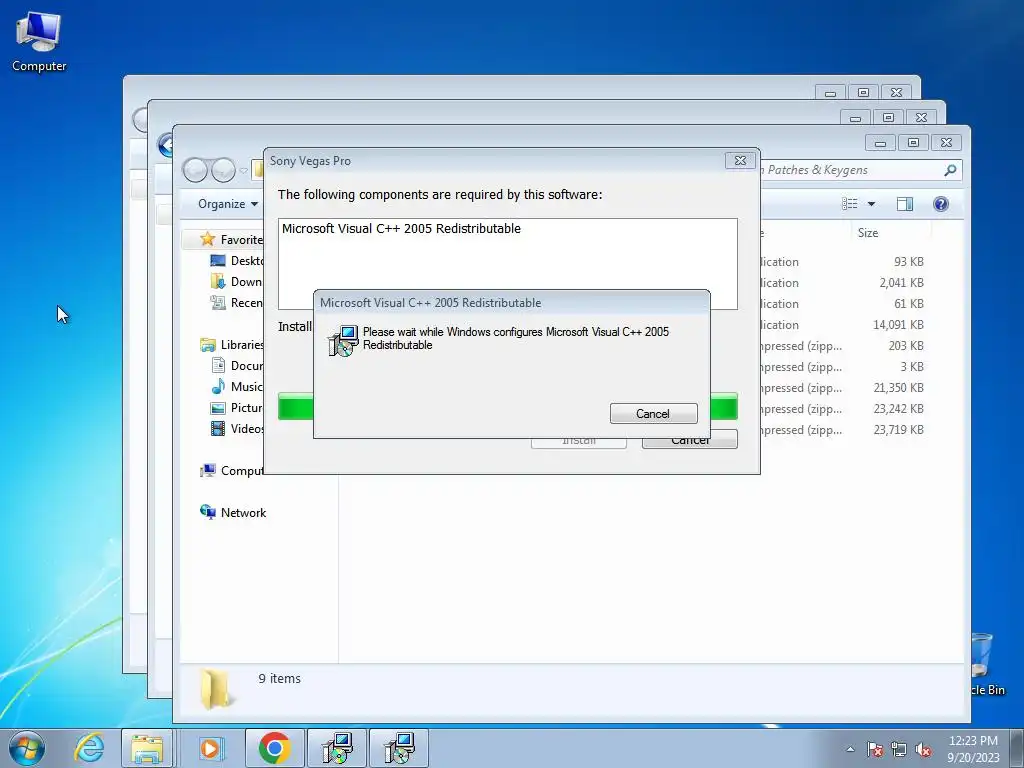Click the muted volume tray icon
The image size is (1024, 768).
[x=923, y=749]
